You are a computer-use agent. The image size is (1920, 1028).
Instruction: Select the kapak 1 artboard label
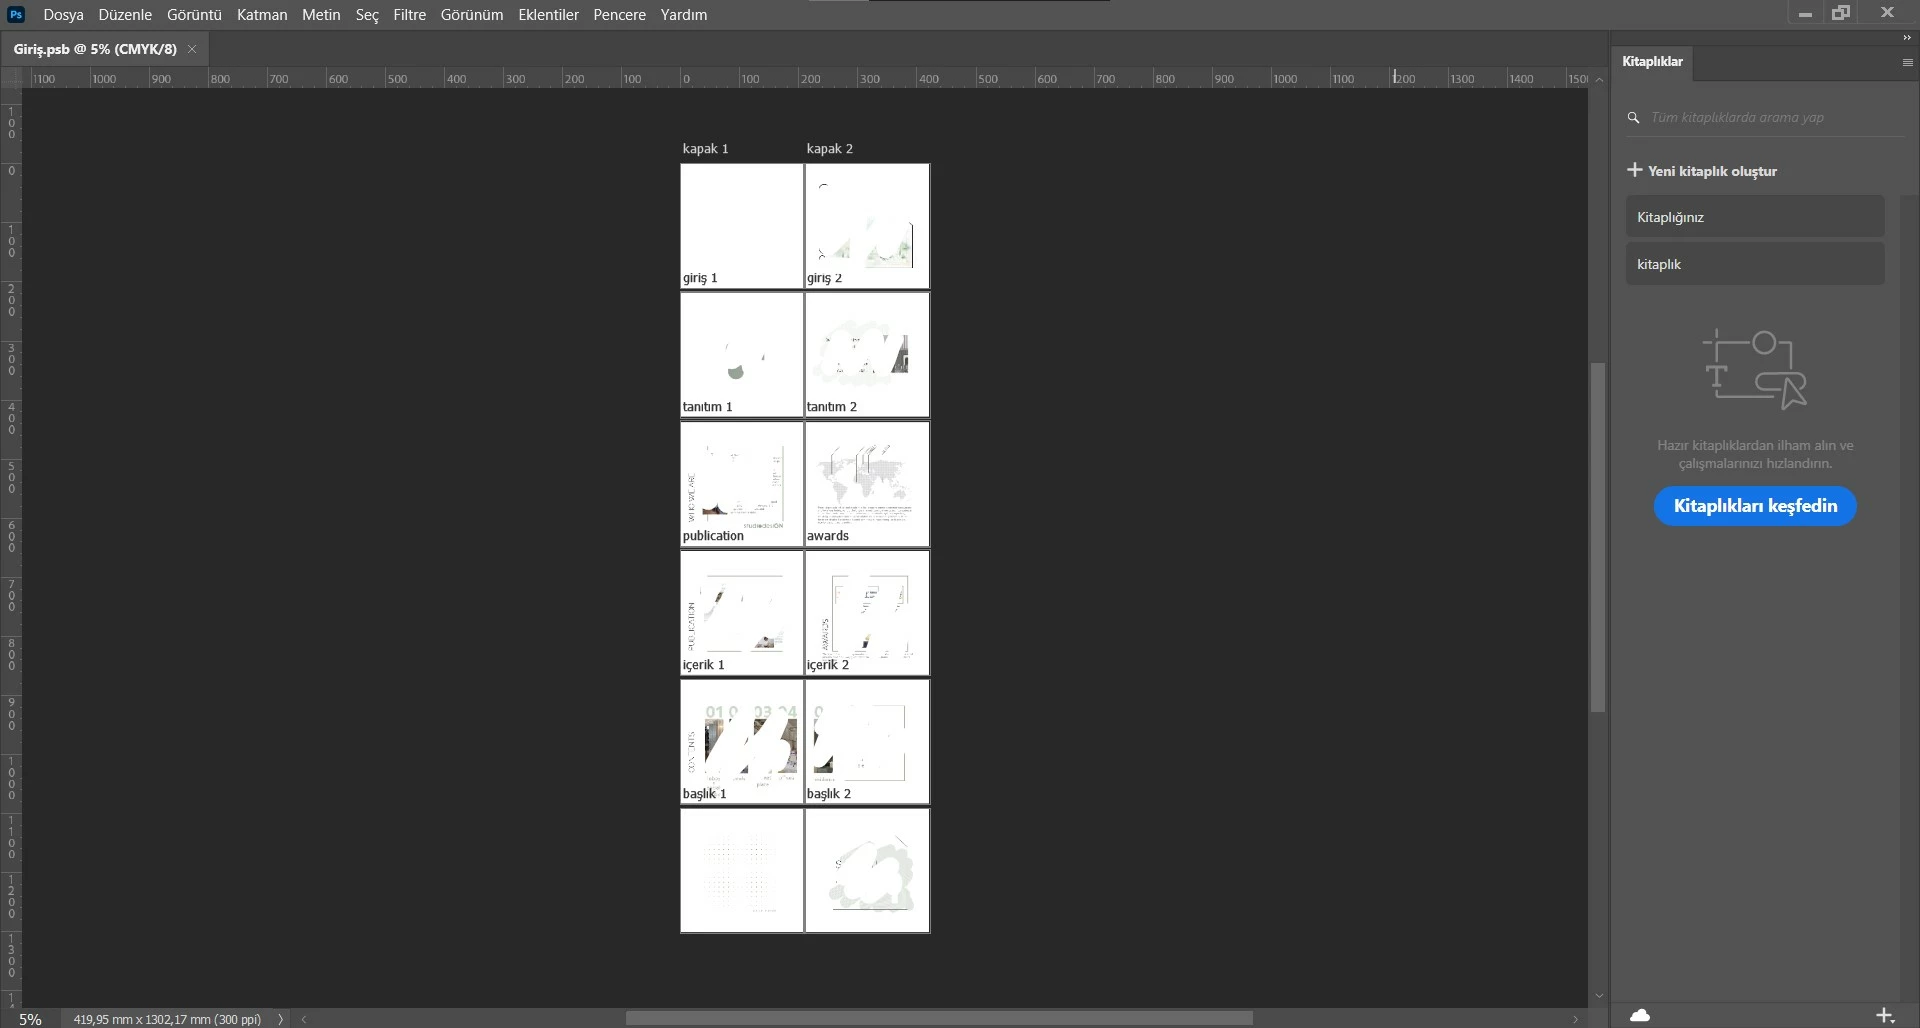pyautogui.click(x=705, y=149)
